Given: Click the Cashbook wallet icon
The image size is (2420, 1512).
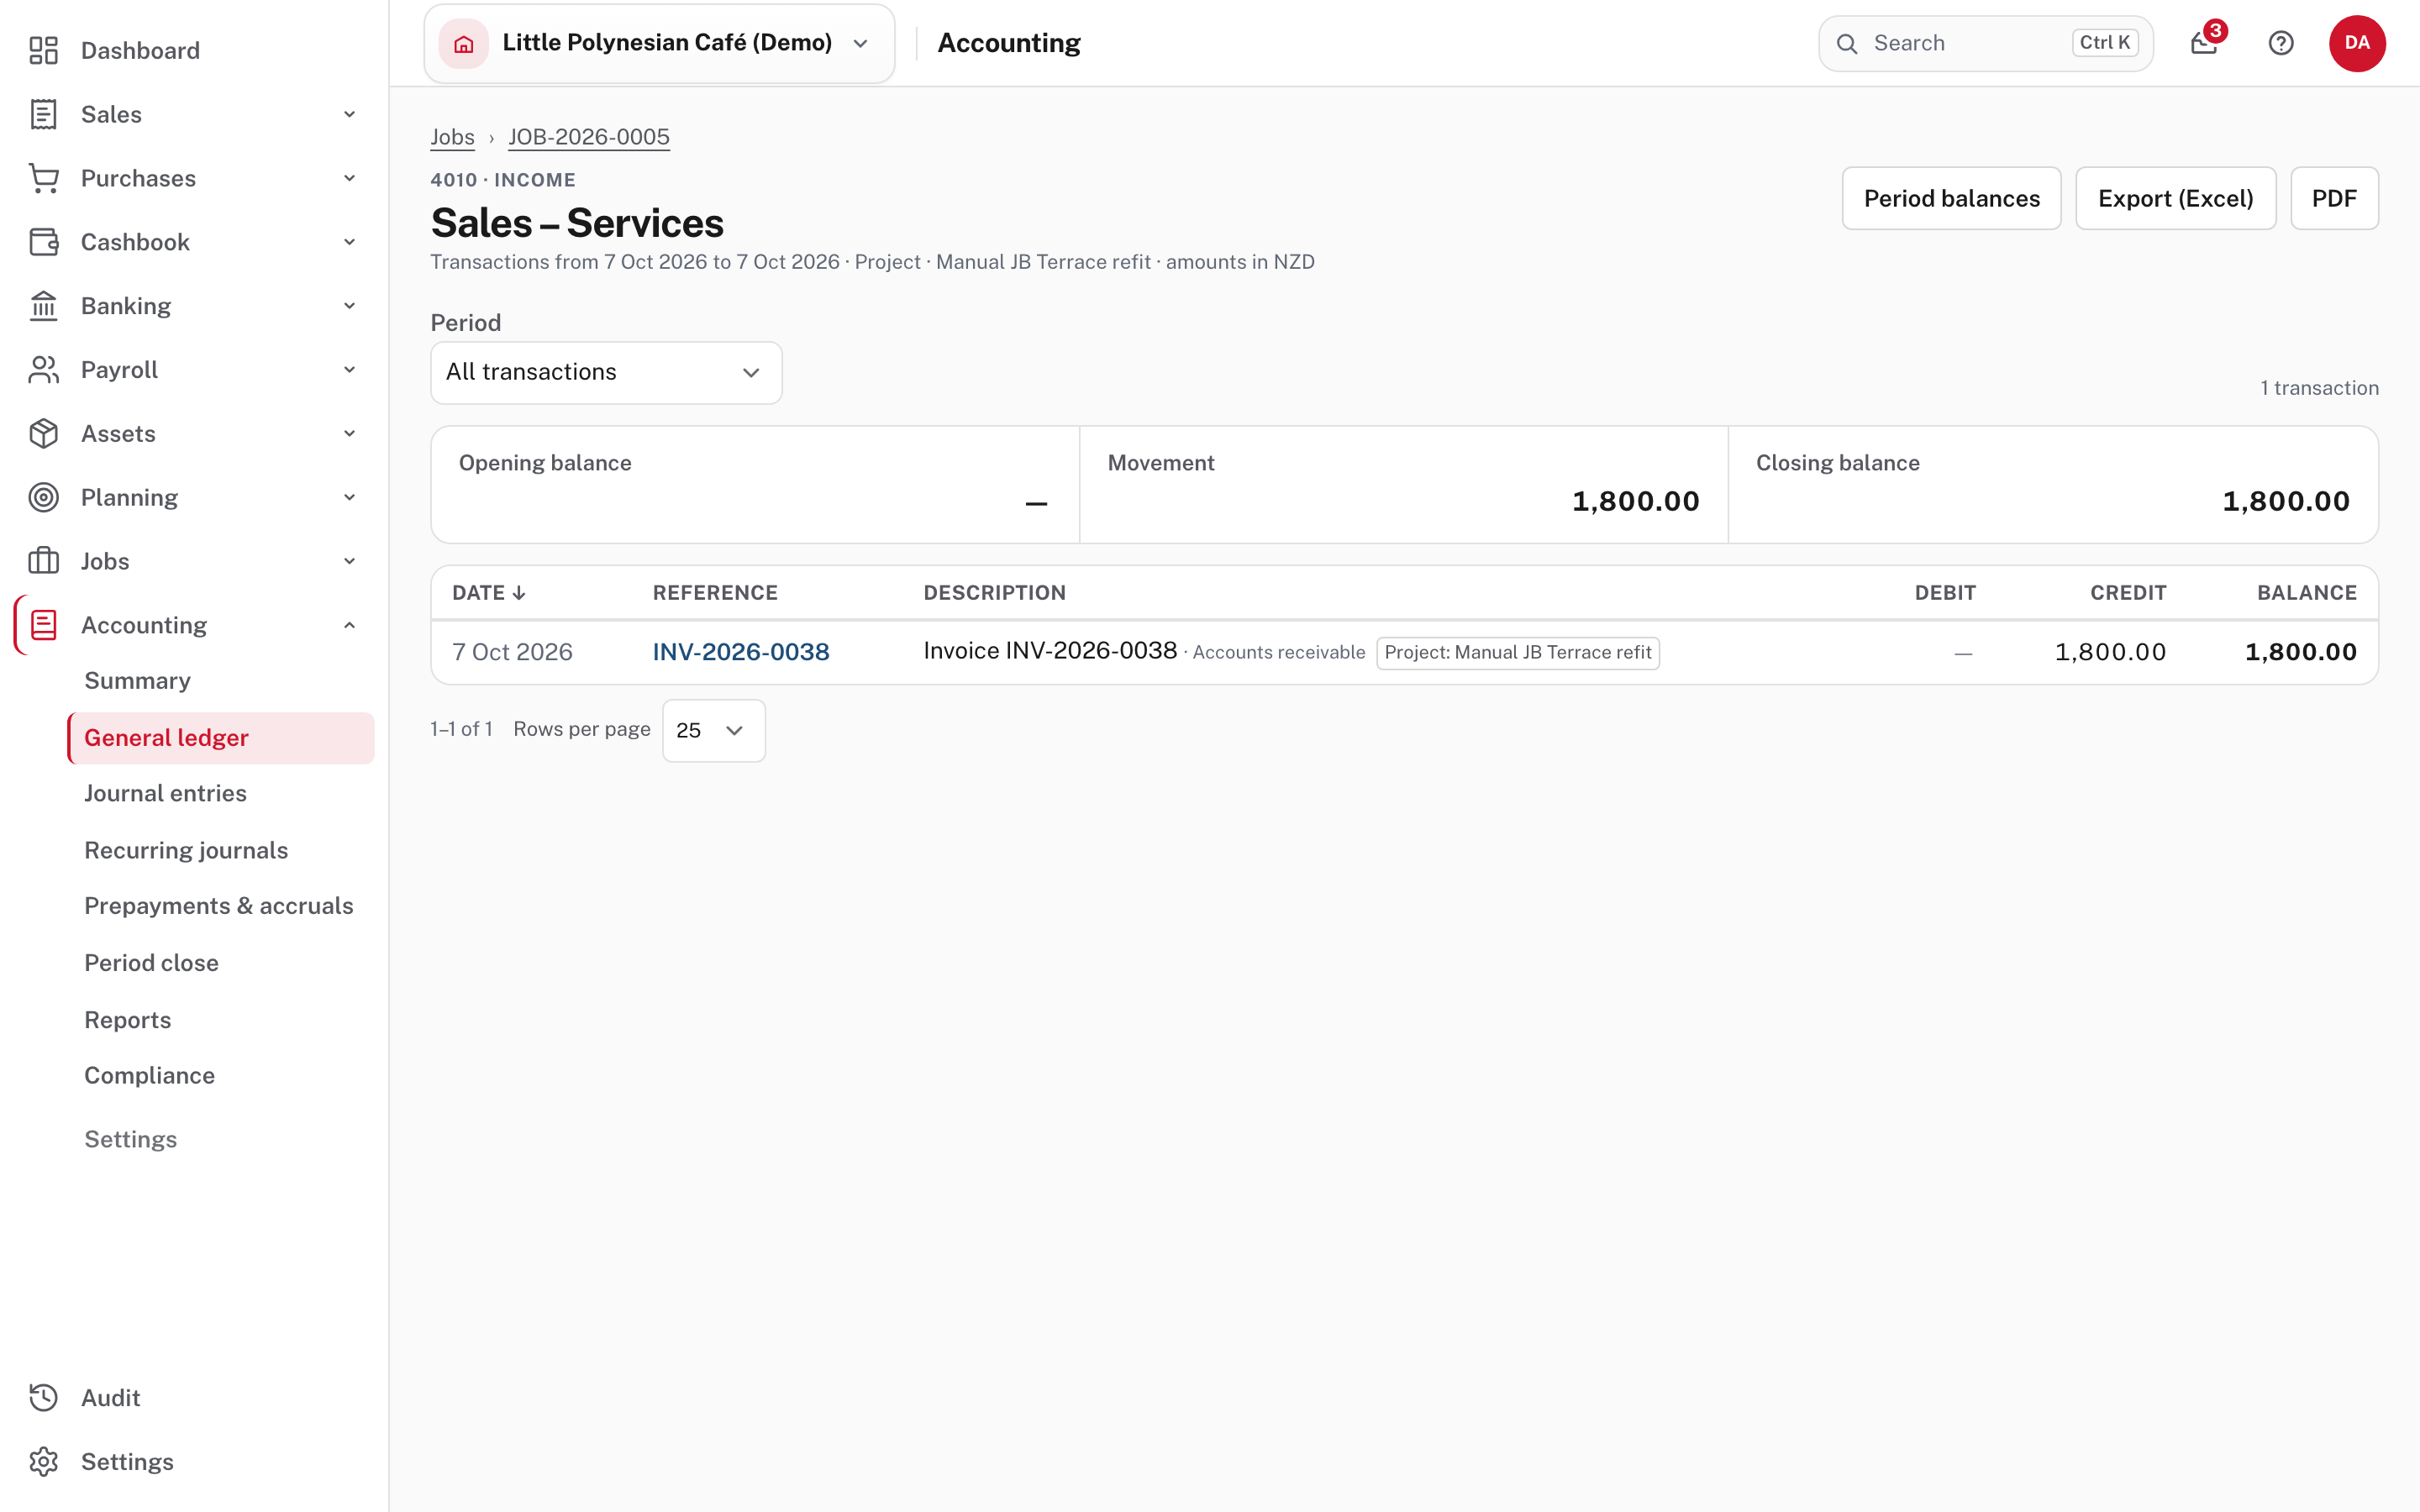Looking at the screenshot, I should tap(43, 242).
